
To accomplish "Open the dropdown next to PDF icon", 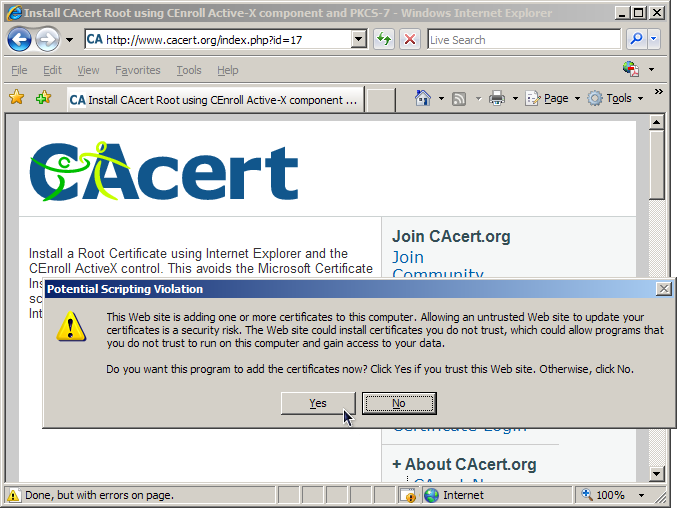I will pyautogui.click(x=651, y=69).
